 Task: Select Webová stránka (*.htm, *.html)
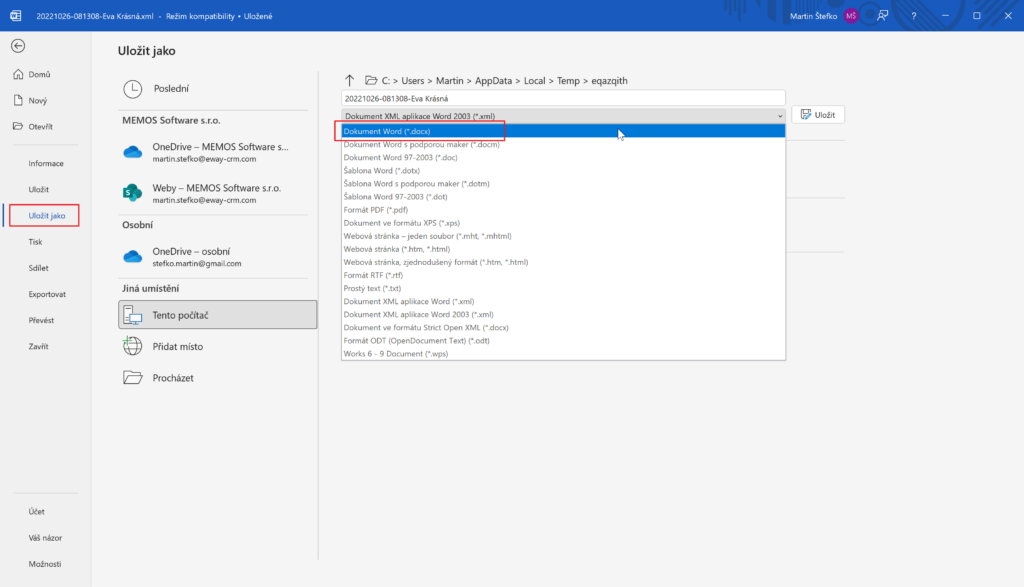point(563,249)
